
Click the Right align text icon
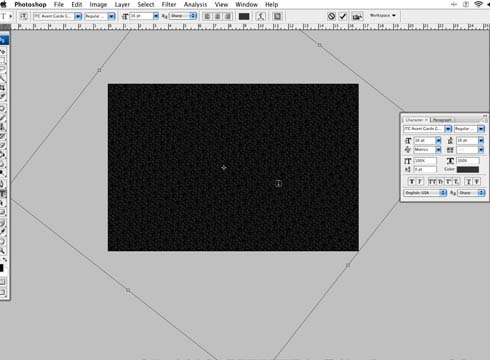pos(228,16)
